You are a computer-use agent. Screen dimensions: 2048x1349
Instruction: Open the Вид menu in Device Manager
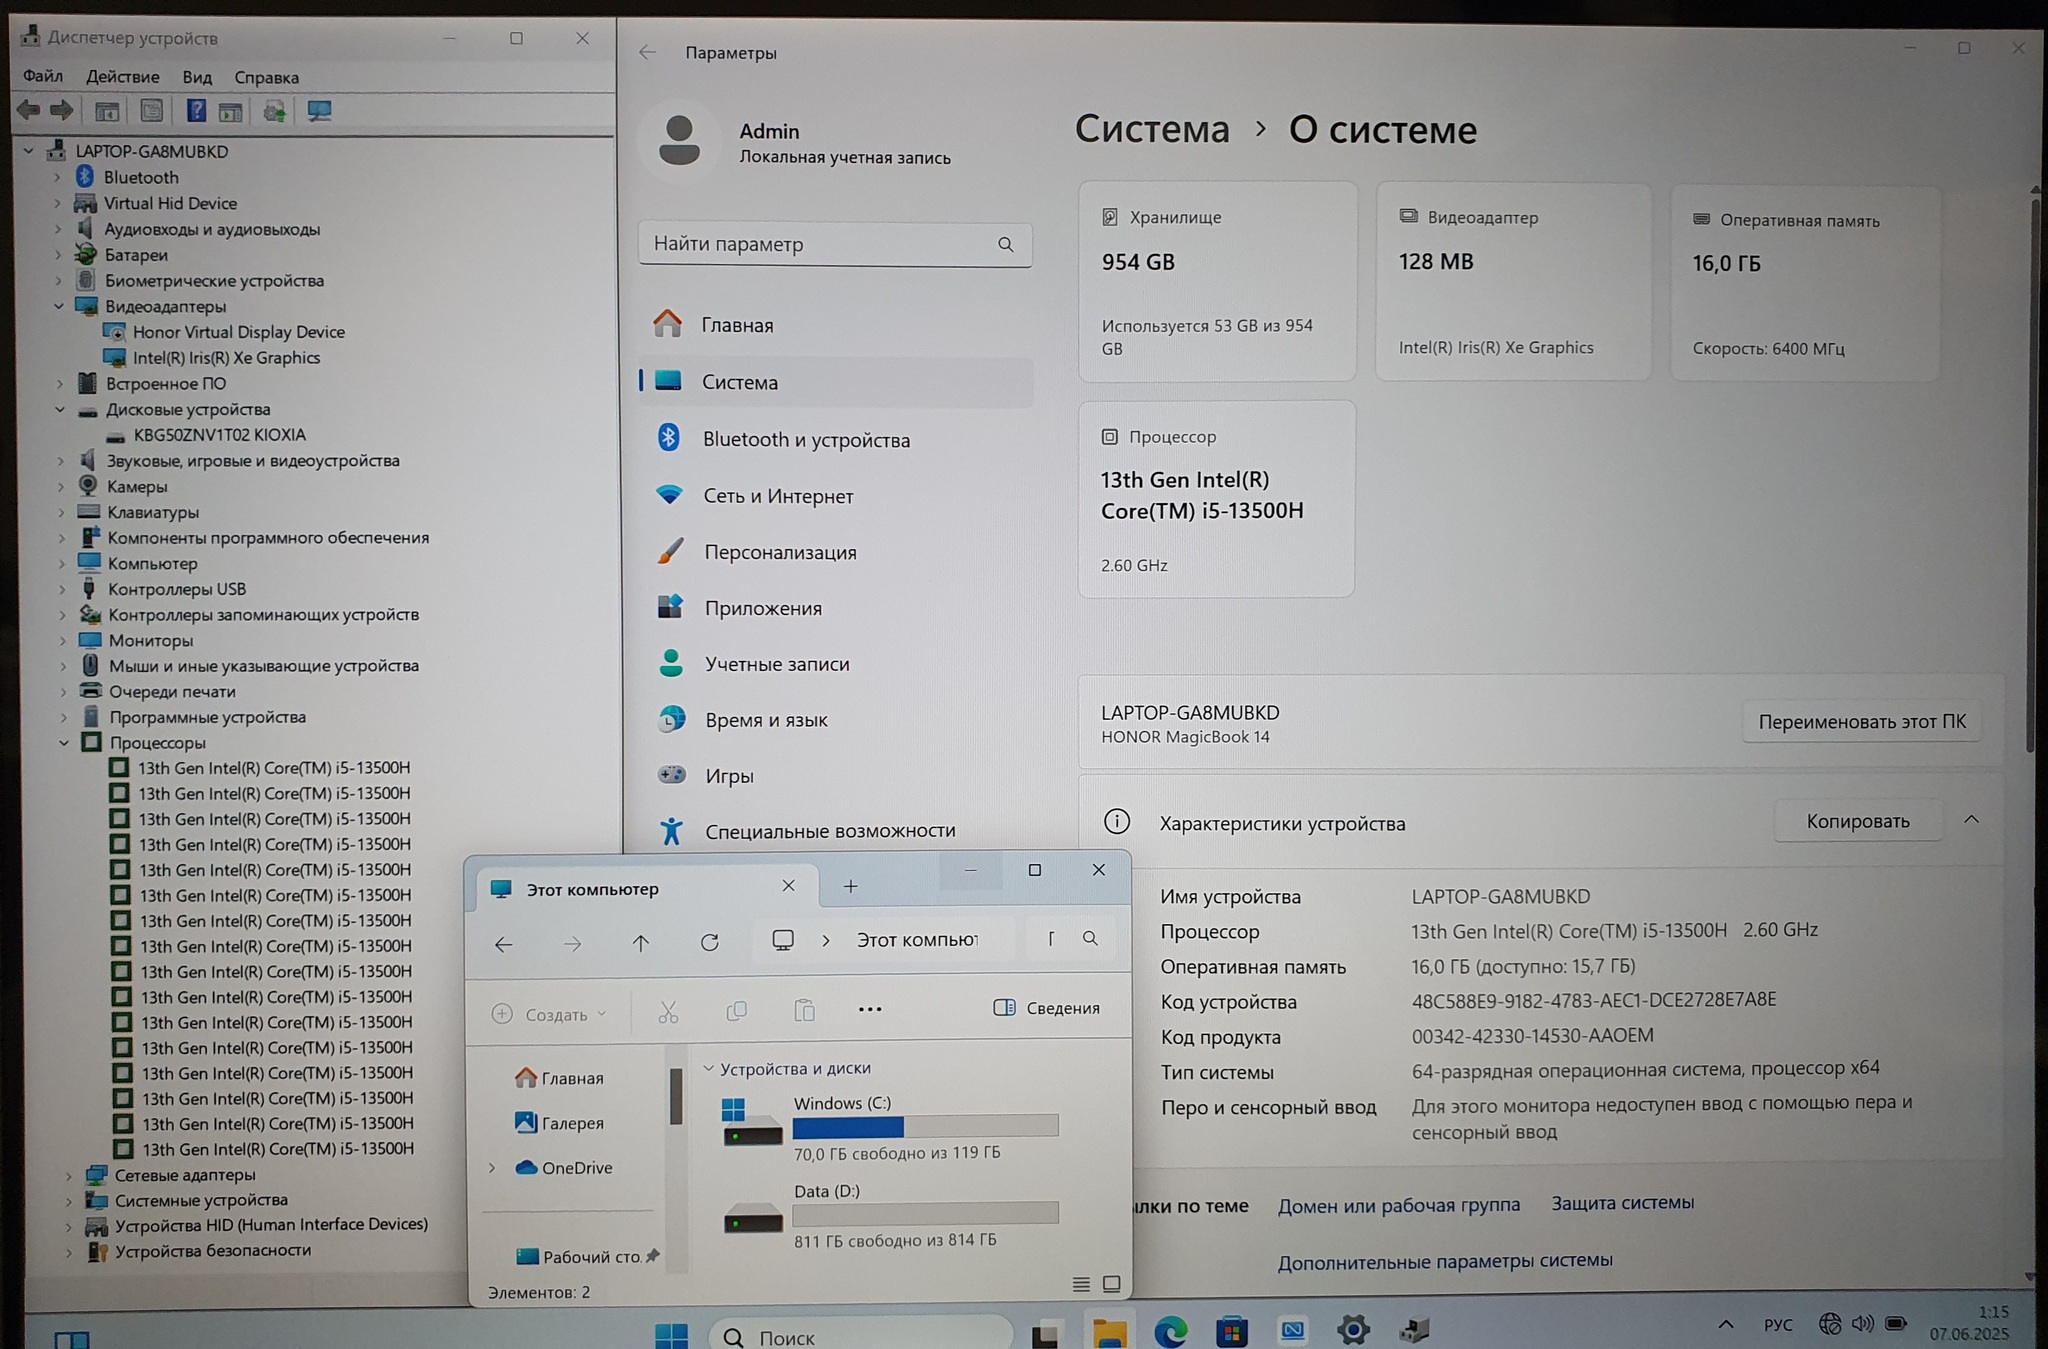197,77
